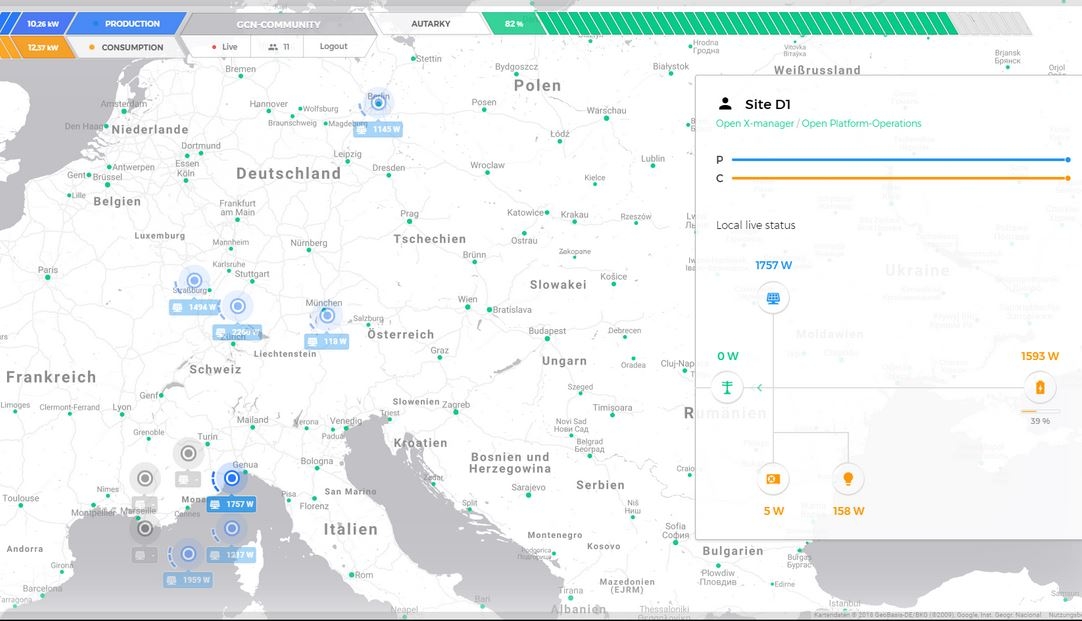
Task: Open the 1494 W site label
Action: click(193, 307)
